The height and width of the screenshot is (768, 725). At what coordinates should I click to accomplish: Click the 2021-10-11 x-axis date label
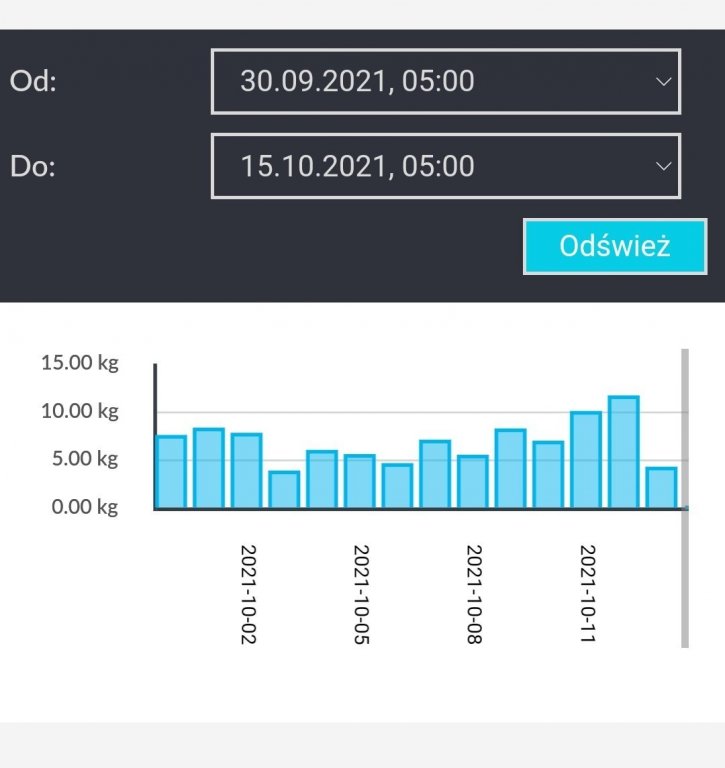pyautogui.click(x=587, y=594)
